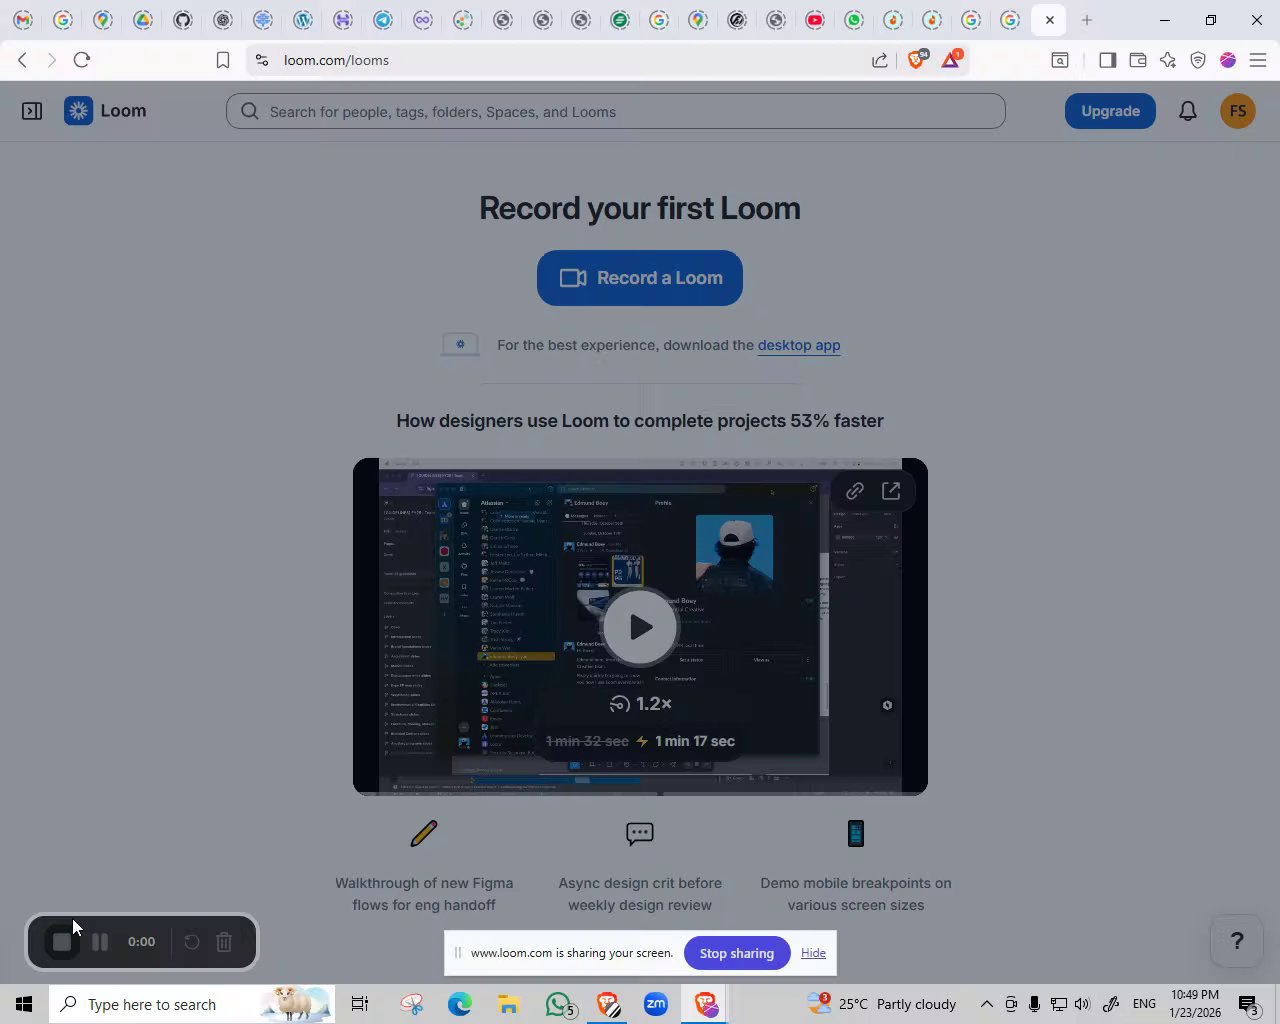Open Zoom from the taskbar
The image size is (1280, 1024).
656,1004
